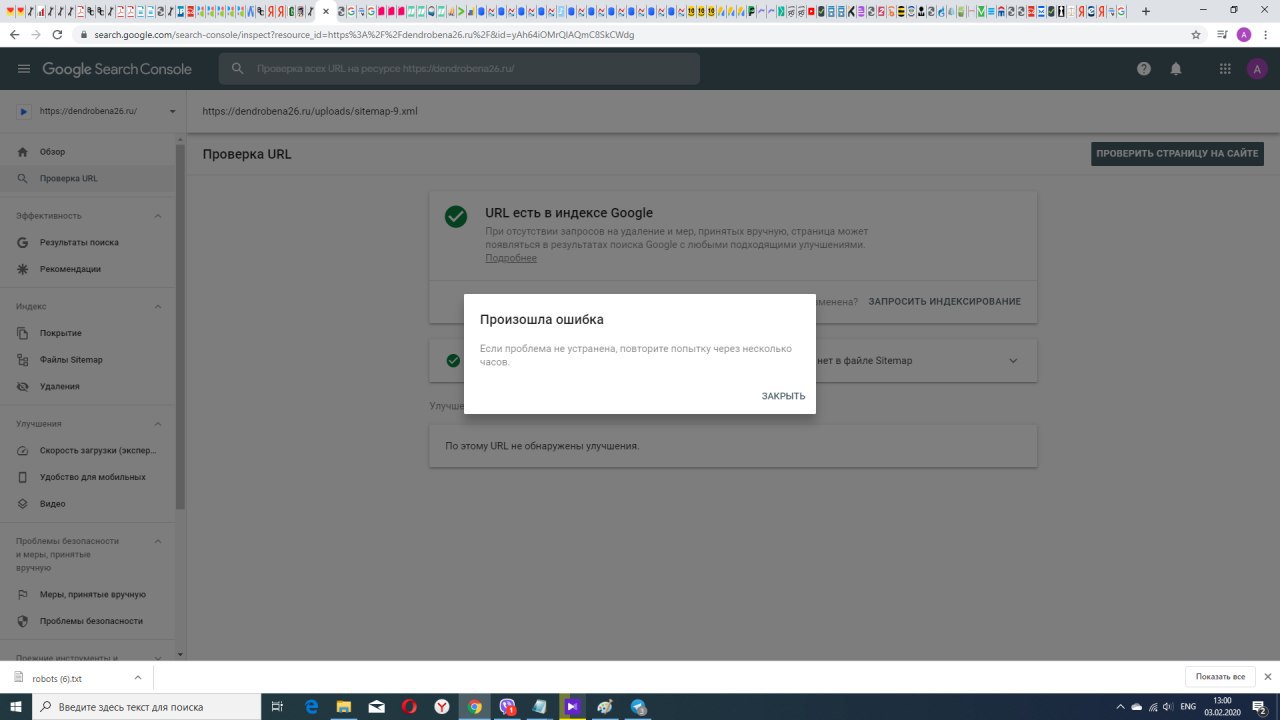1280x720 pixels.
Task: Click the flag icon for manual actions
Action: [x=22, y=595]
